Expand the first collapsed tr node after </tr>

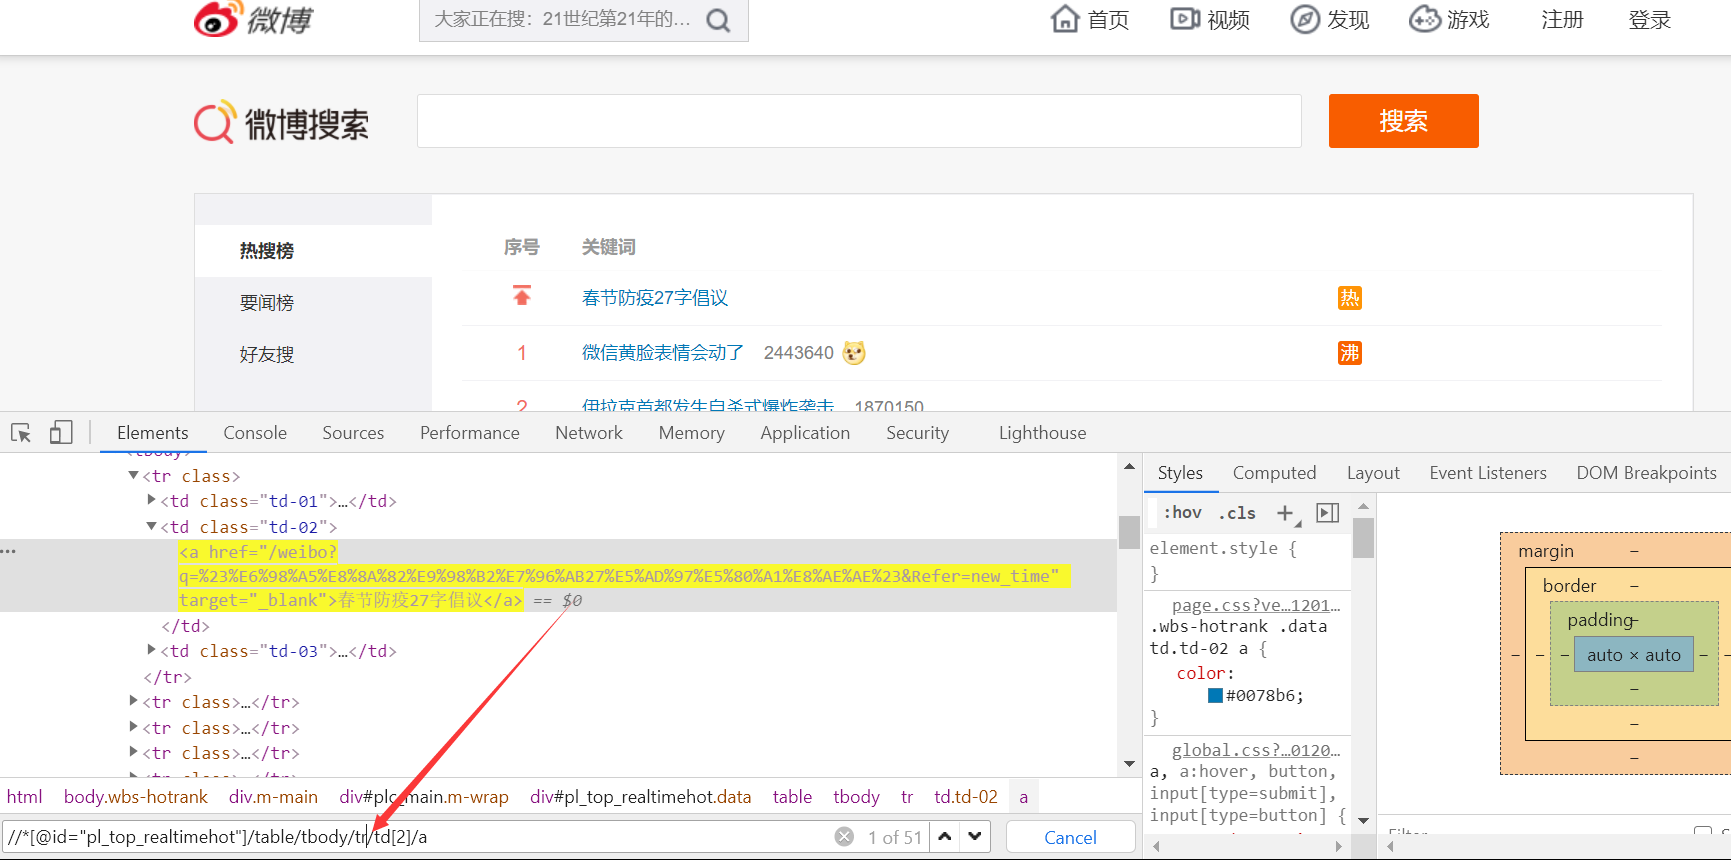click(x=133, y=701)
